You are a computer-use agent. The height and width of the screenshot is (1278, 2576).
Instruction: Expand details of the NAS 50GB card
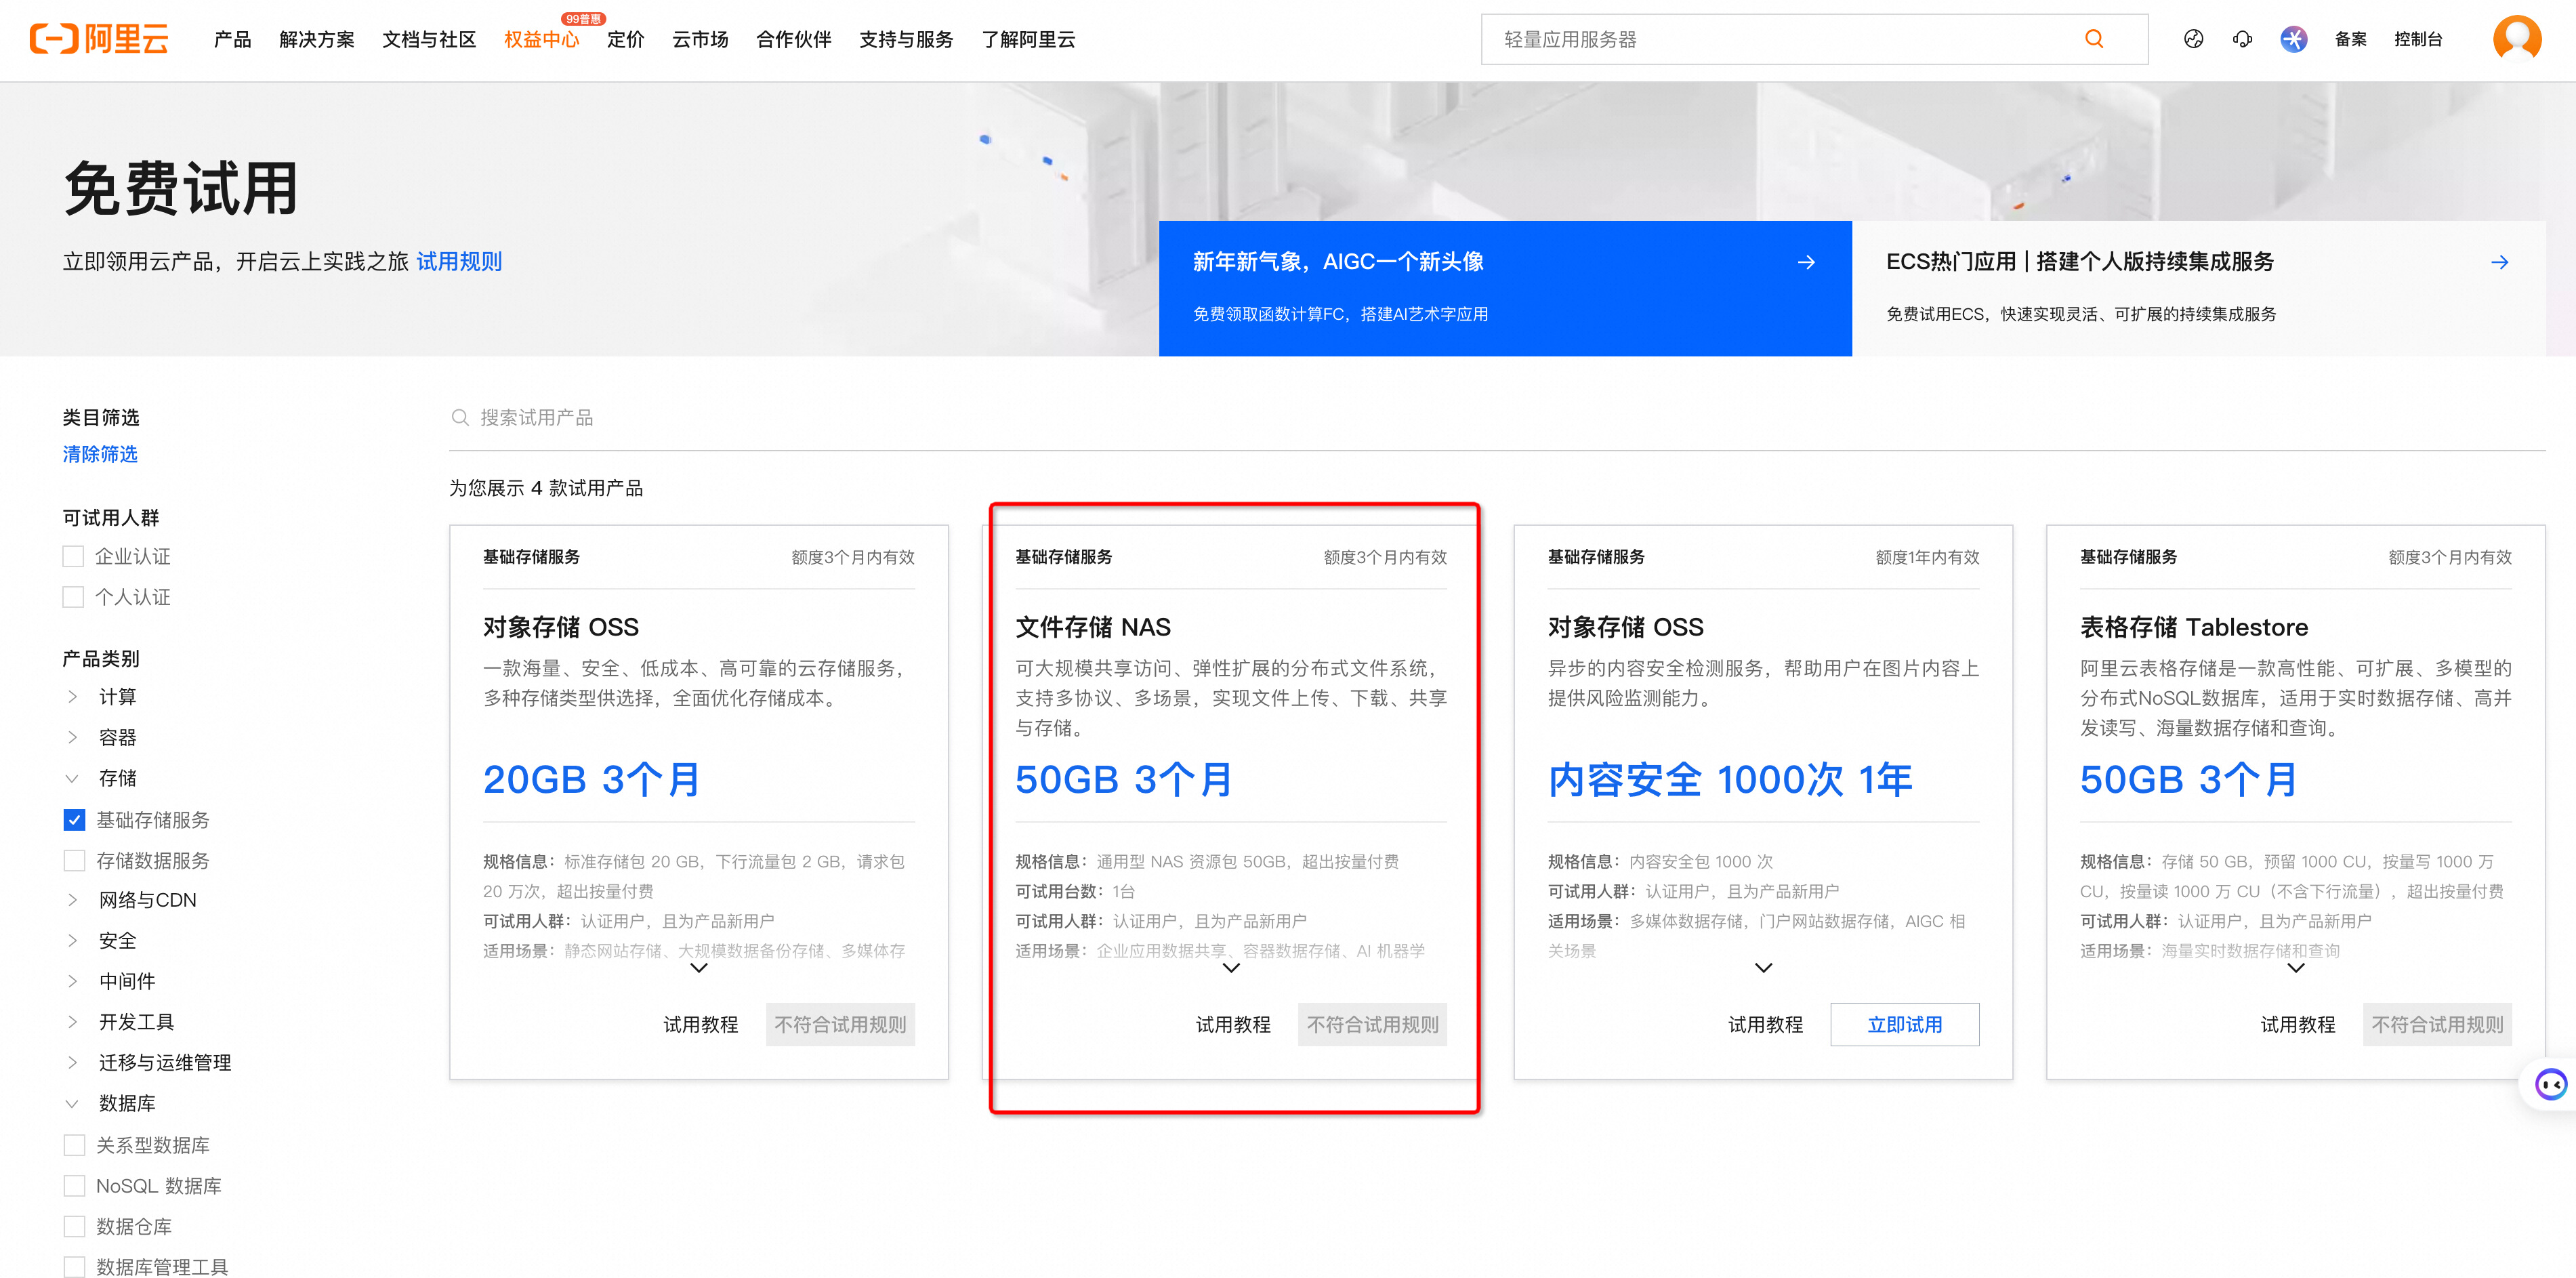1231,968
